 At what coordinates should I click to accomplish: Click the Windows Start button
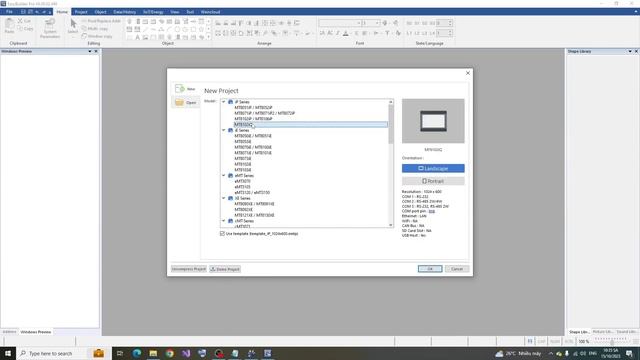coord(8,353)
